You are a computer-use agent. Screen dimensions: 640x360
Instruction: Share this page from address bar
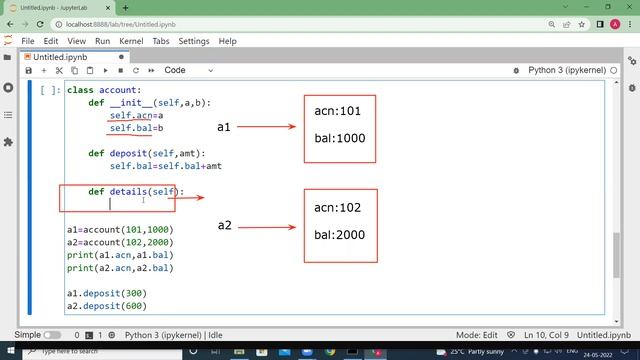[x=567, y=24]
